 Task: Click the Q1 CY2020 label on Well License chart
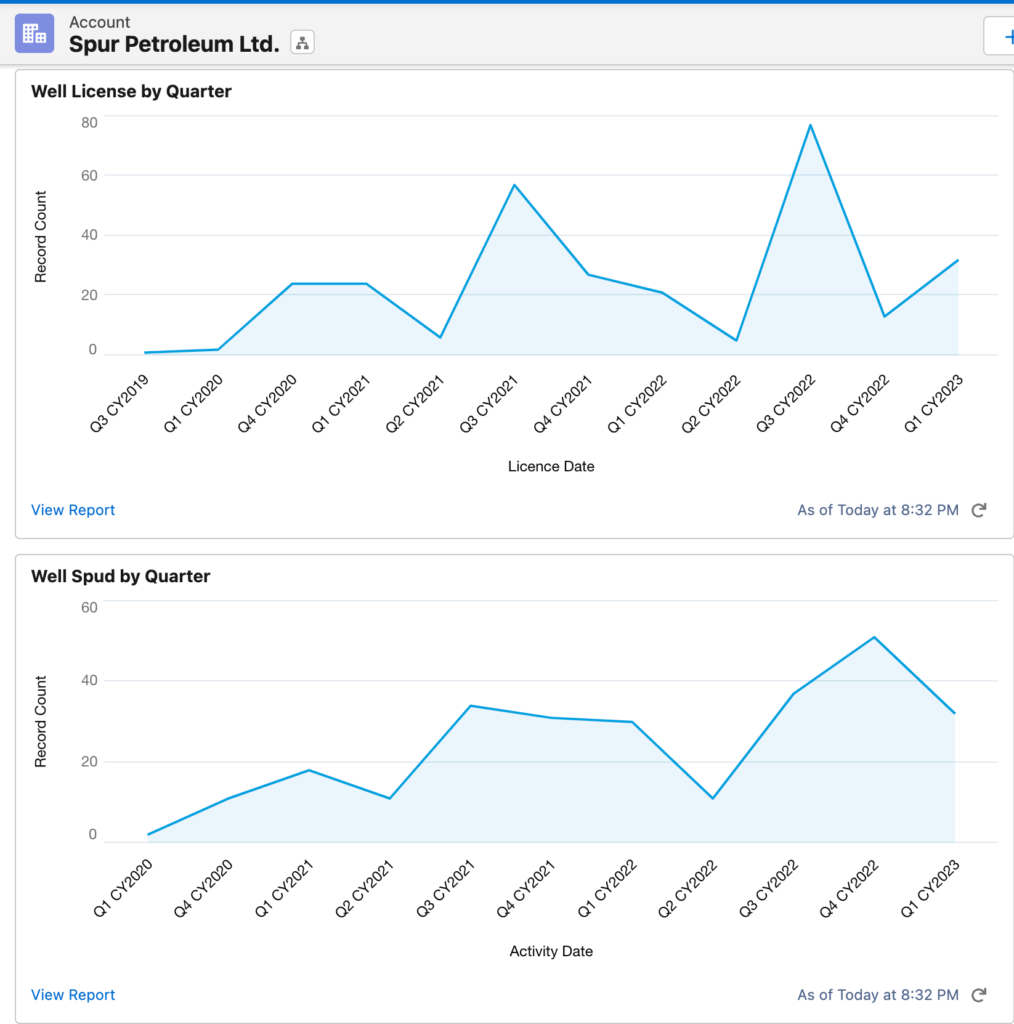tap(193, 404)
